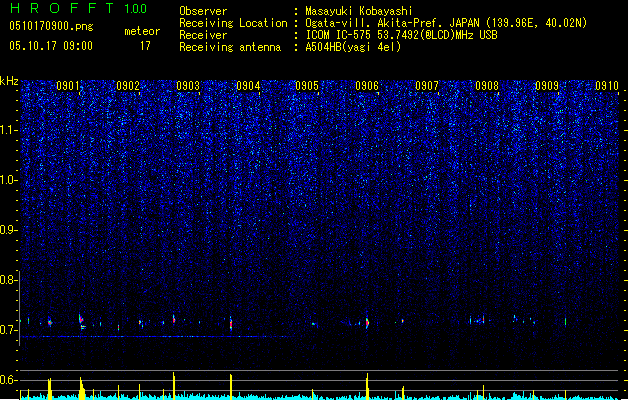Image resolution: width=629 pixels, height=400 pixels.
Task: Click the 0901 time marker
Action: tap(68, 86)
